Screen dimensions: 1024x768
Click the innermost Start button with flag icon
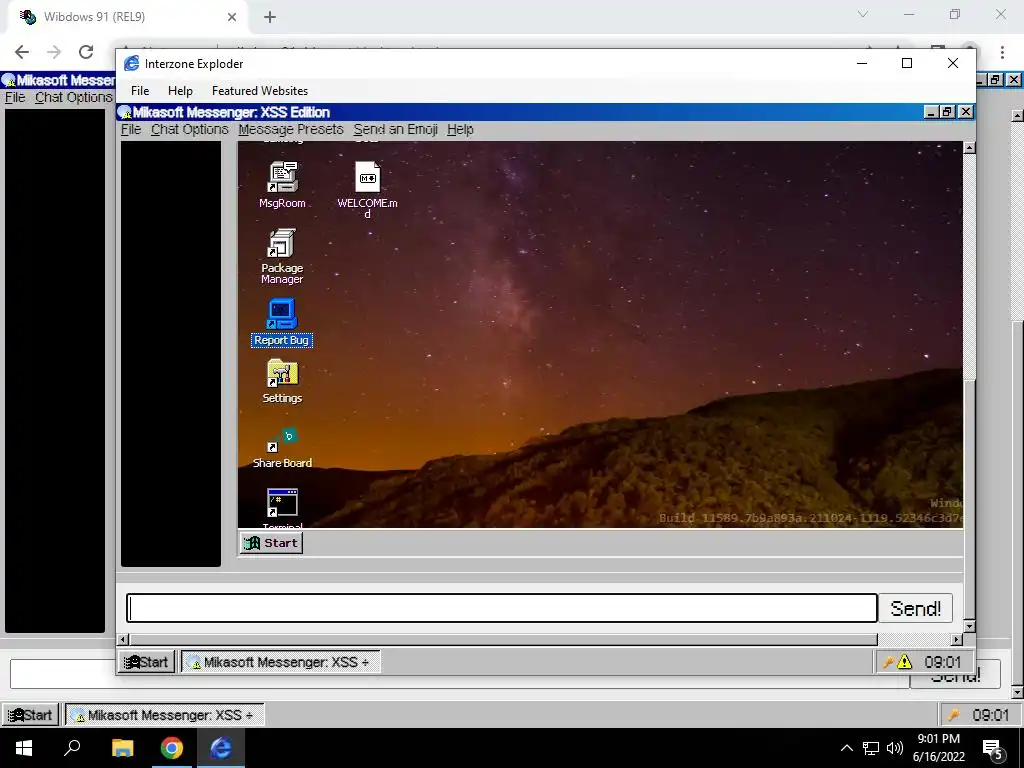272,543
